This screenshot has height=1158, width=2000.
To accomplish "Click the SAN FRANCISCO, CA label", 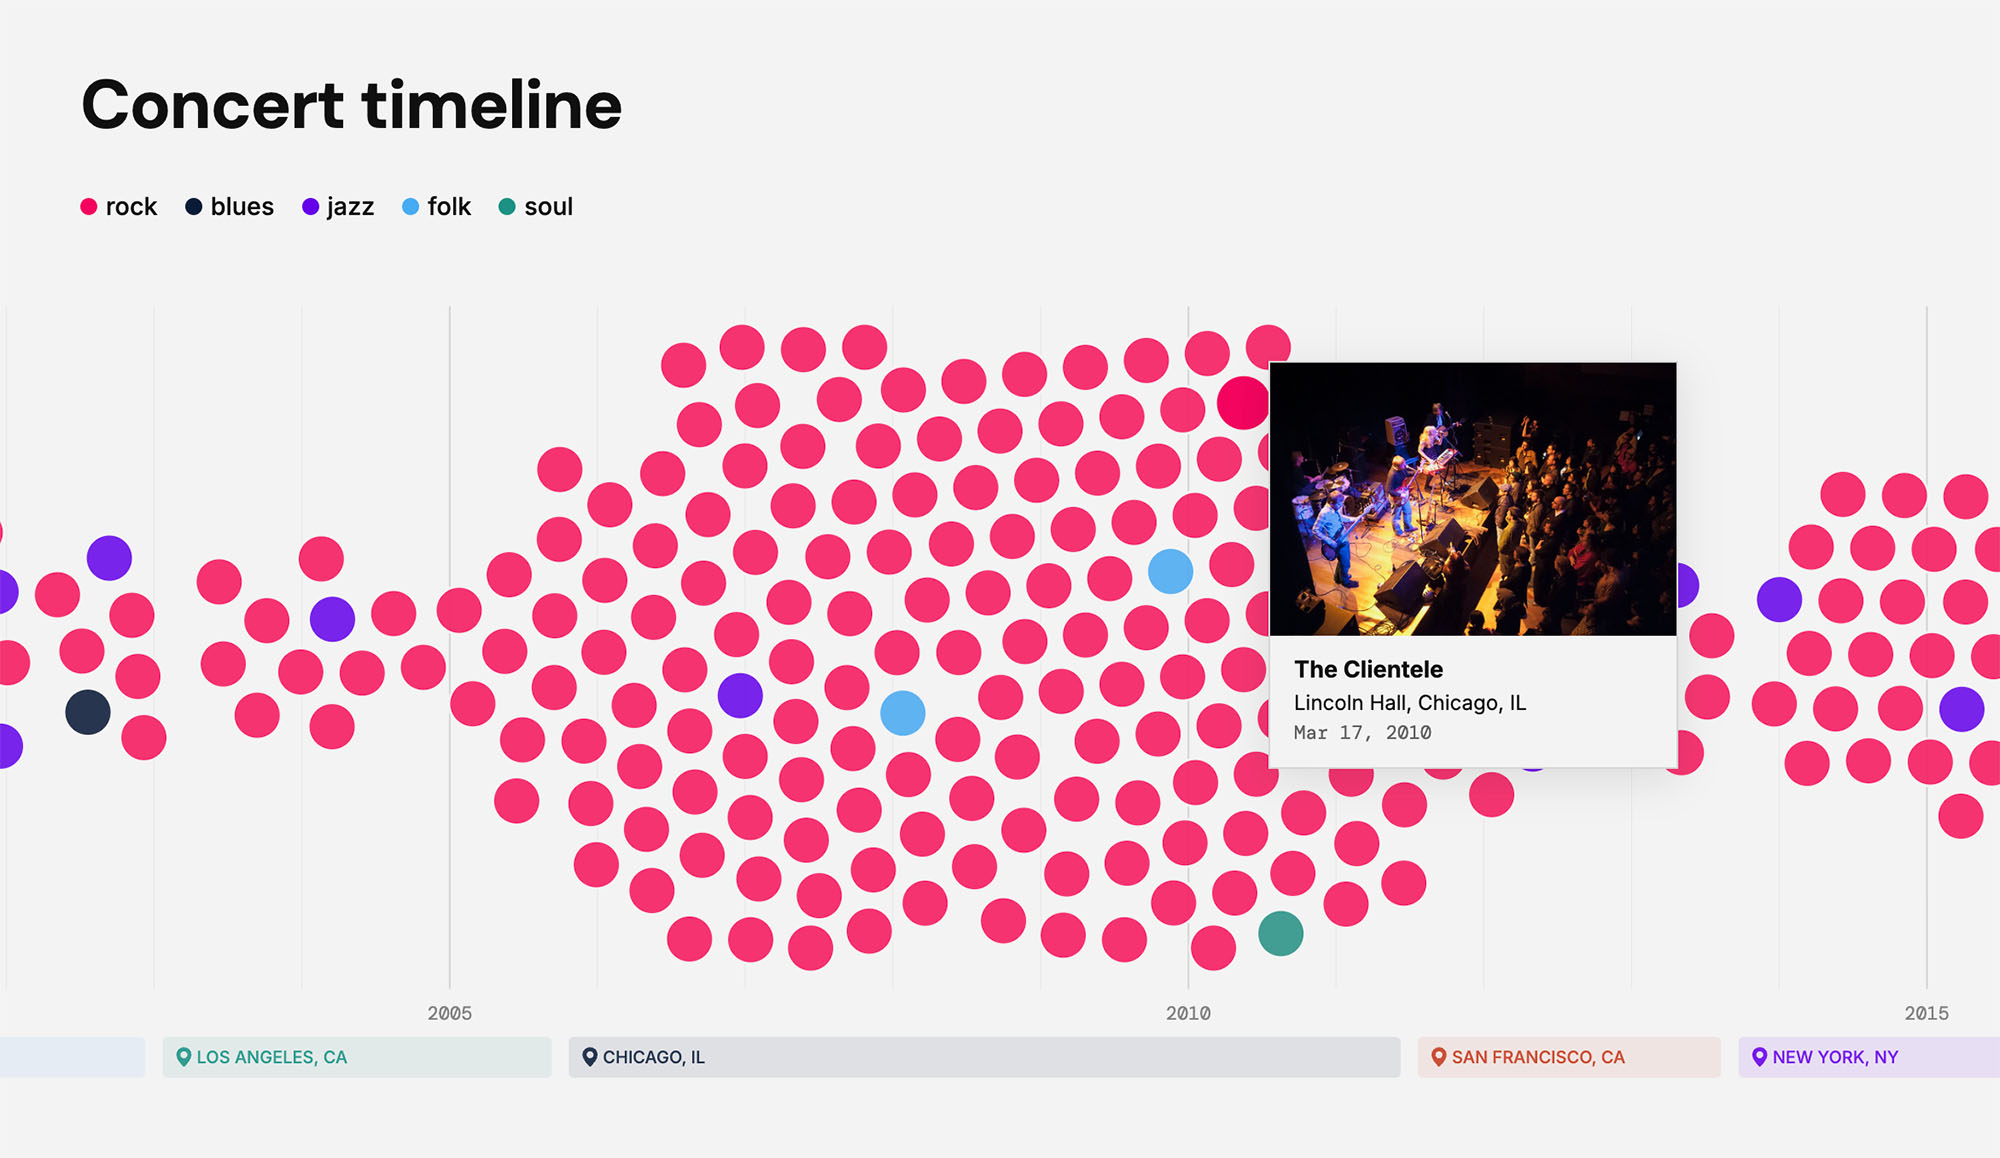I will (x=1538, y=1056).
